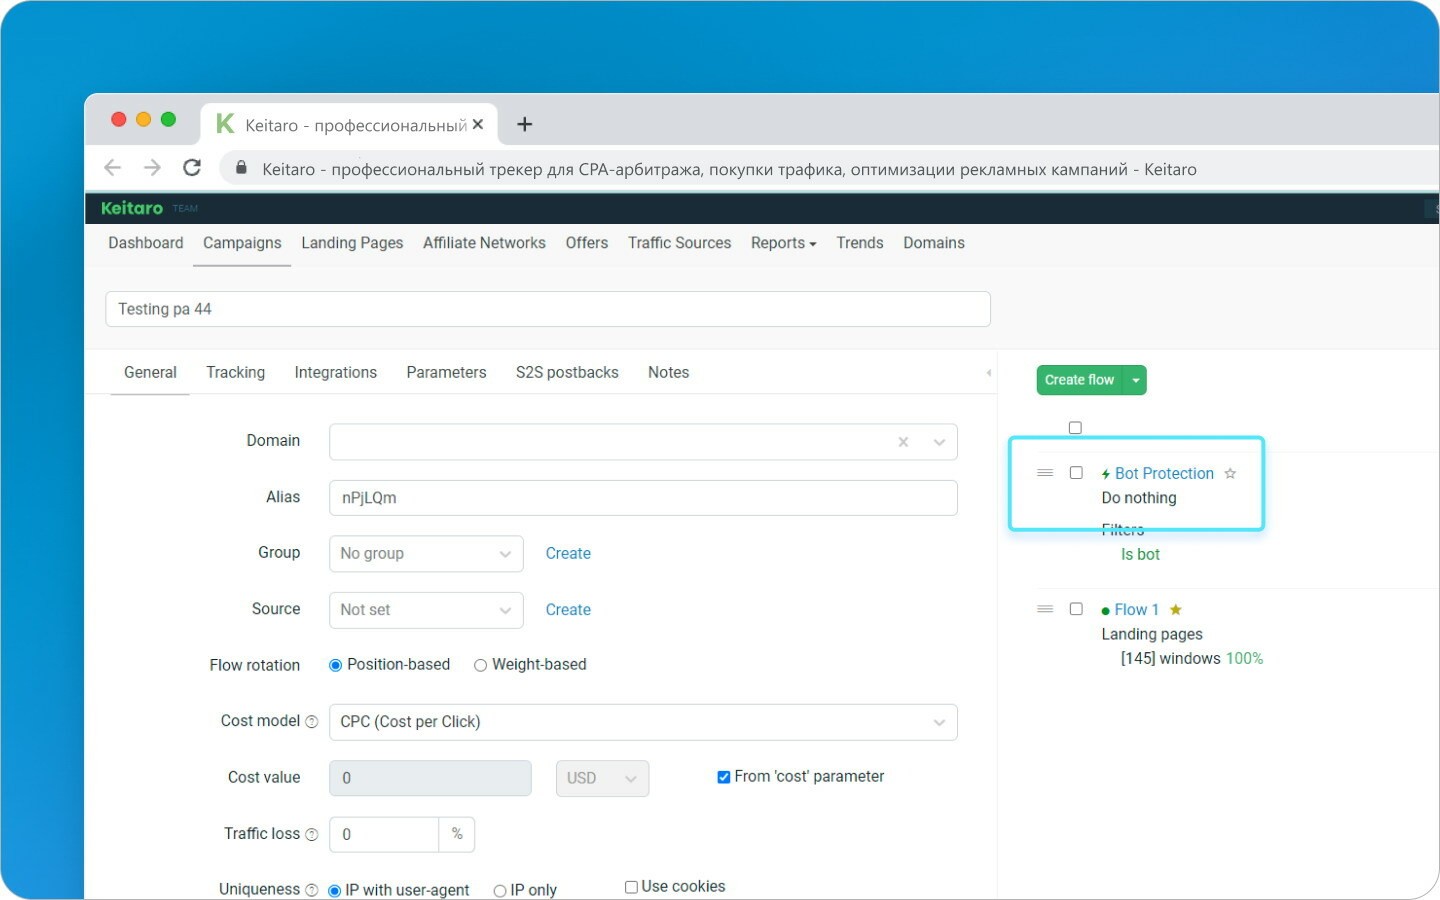Grab the Flow 1 drag handle
This screenshot has width=1440, height=900.
[1045, 609]
